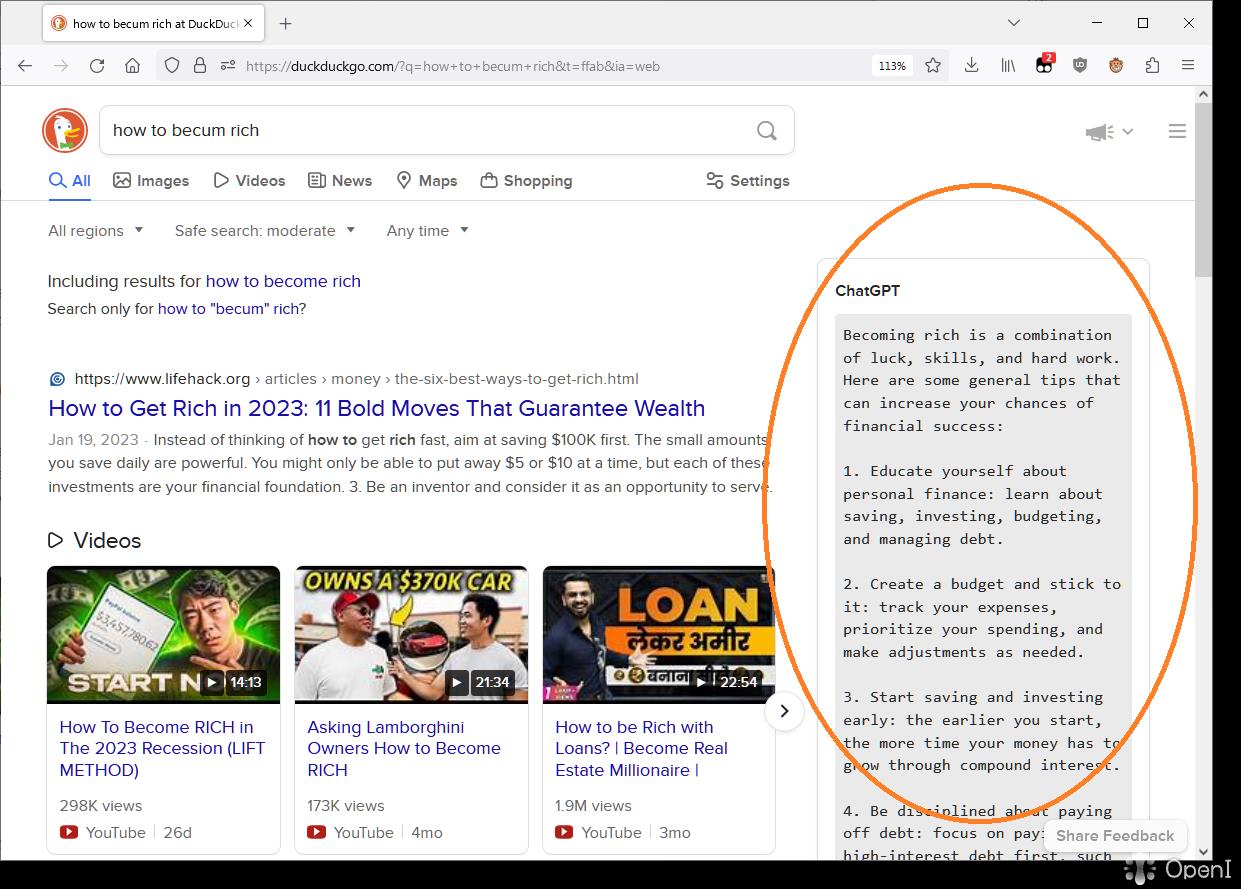1241x889 pixels.
Task: Expand the Any time filter
Action: coord(427,231)
